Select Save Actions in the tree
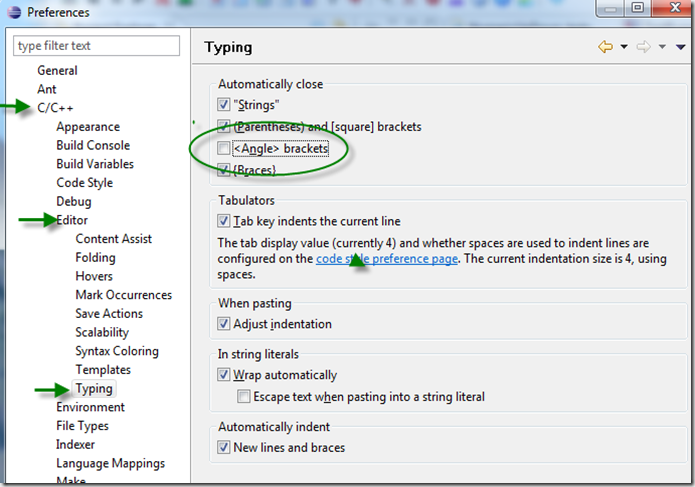Image resolution: width=695 pixels, height=487 pixels. pyautogui.click(x=109, y=313)
